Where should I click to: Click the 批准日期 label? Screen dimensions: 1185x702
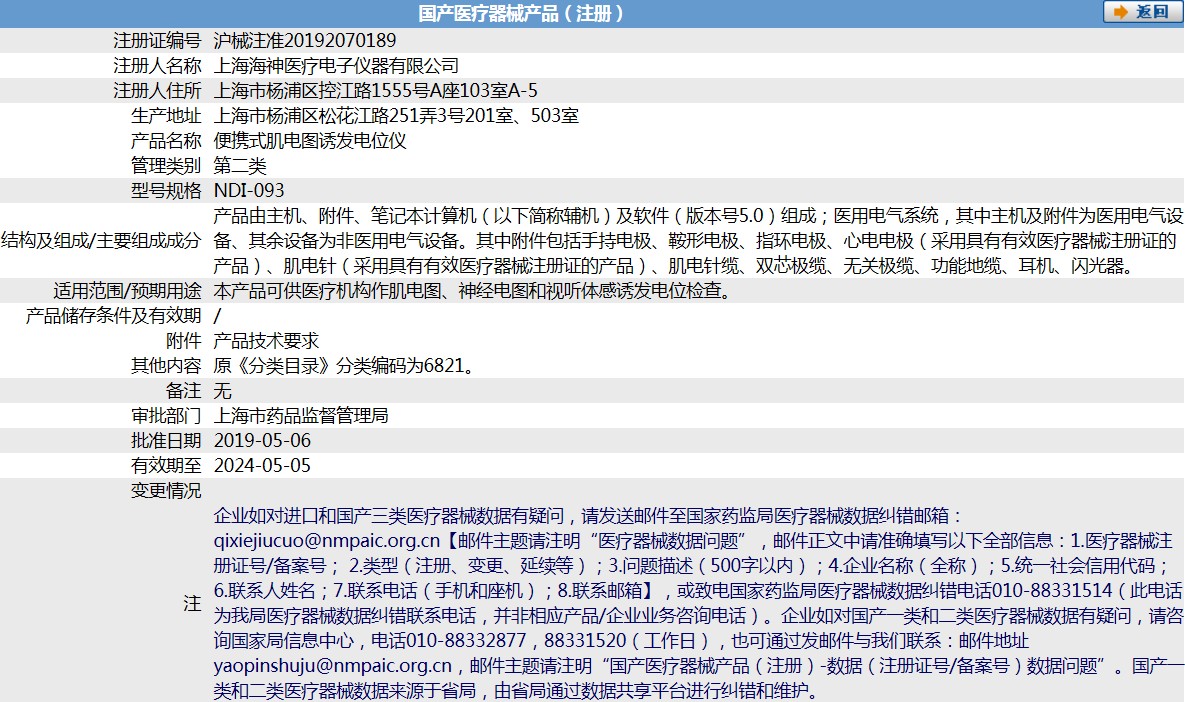[166, 440]
